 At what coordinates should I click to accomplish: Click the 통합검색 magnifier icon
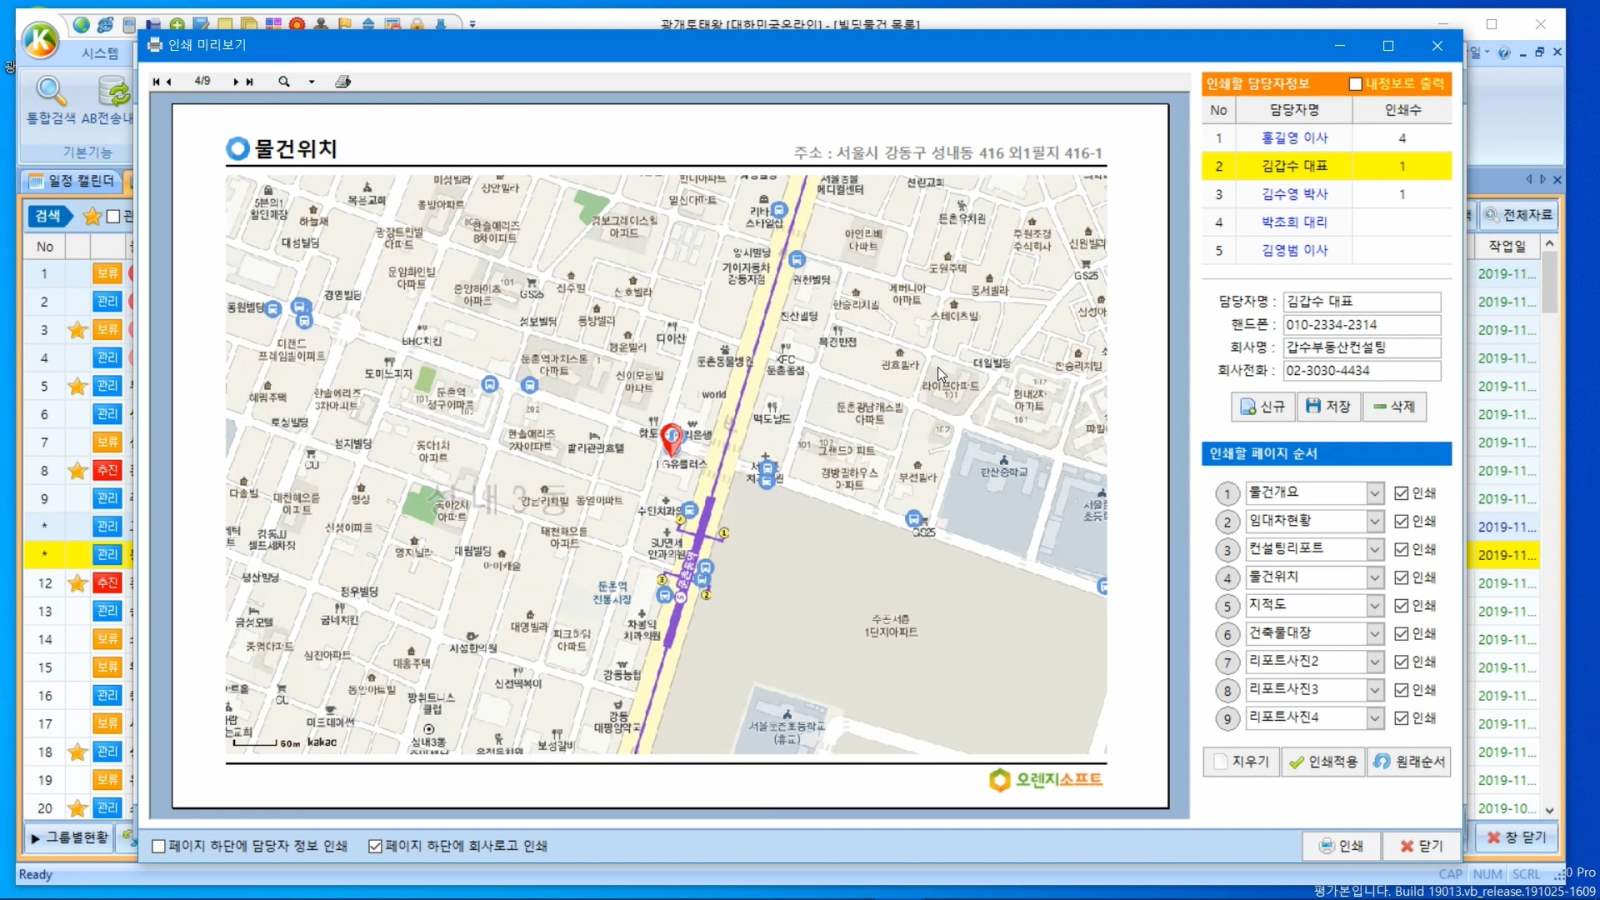coord(50,93)
